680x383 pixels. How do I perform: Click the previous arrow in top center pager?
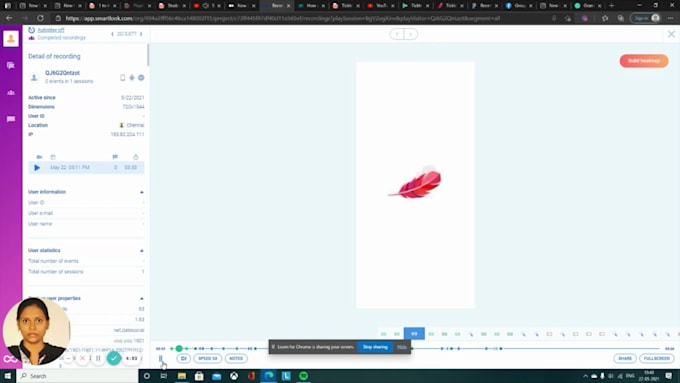[397, 34]
